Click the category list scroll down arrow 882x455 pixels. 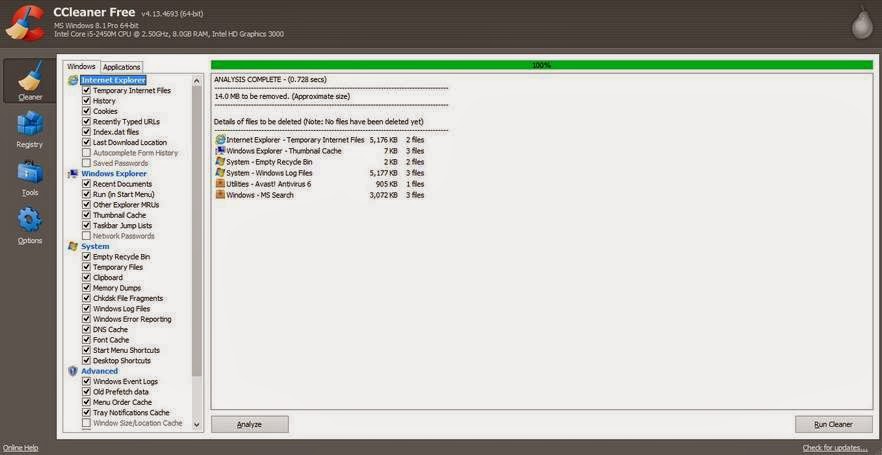(x=197, y=425)
